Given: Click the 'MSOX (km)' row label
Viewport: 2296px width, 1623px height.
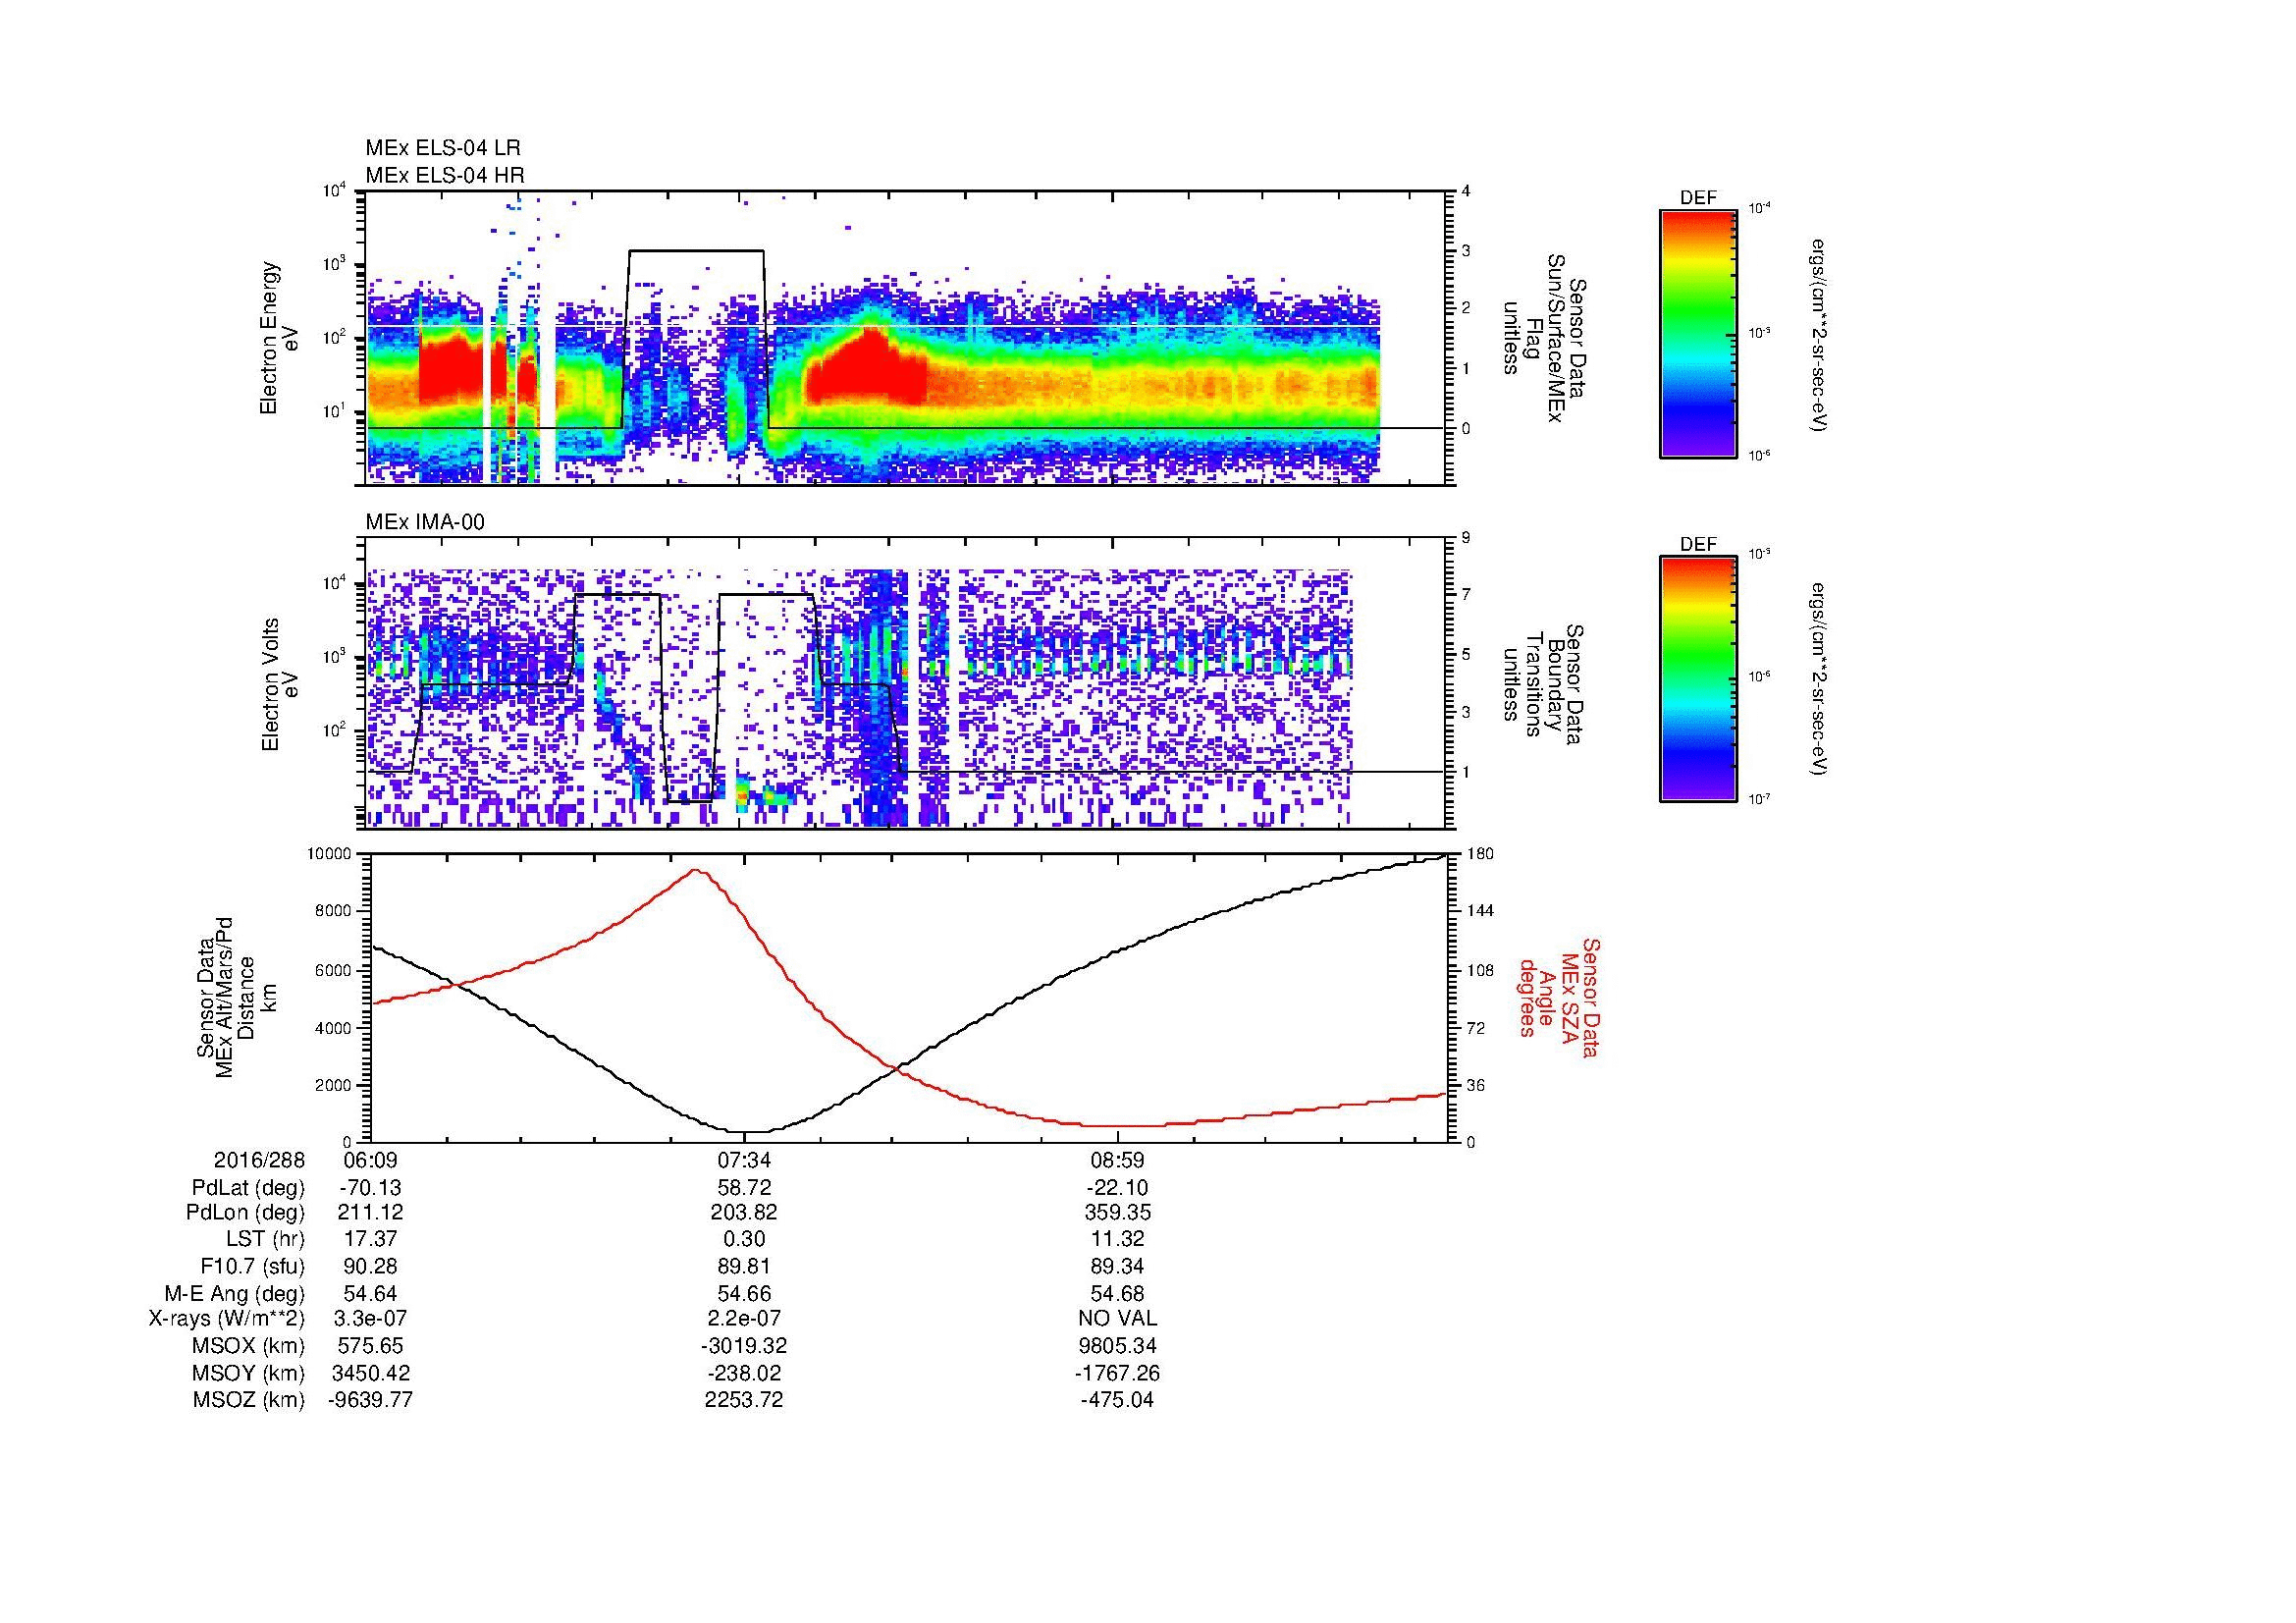Looking at the screenshot, I should pyautogui.click(x=249, y=1346).
